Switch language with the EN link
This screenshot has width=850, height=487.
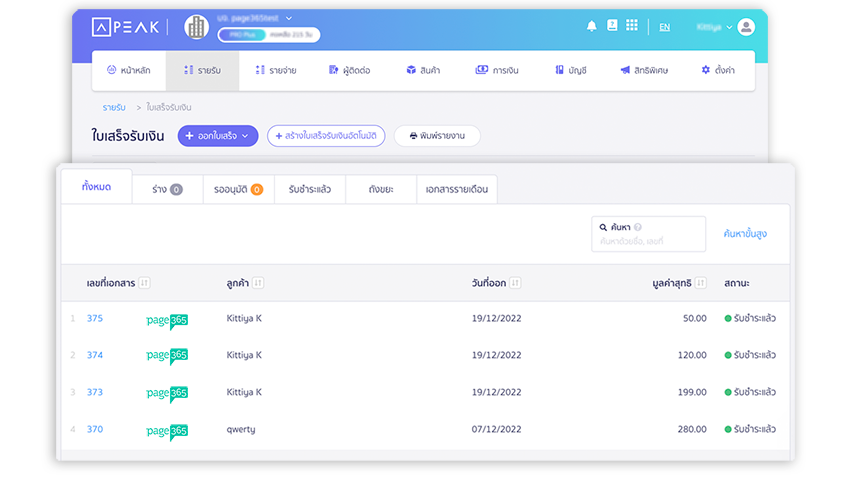664,27
